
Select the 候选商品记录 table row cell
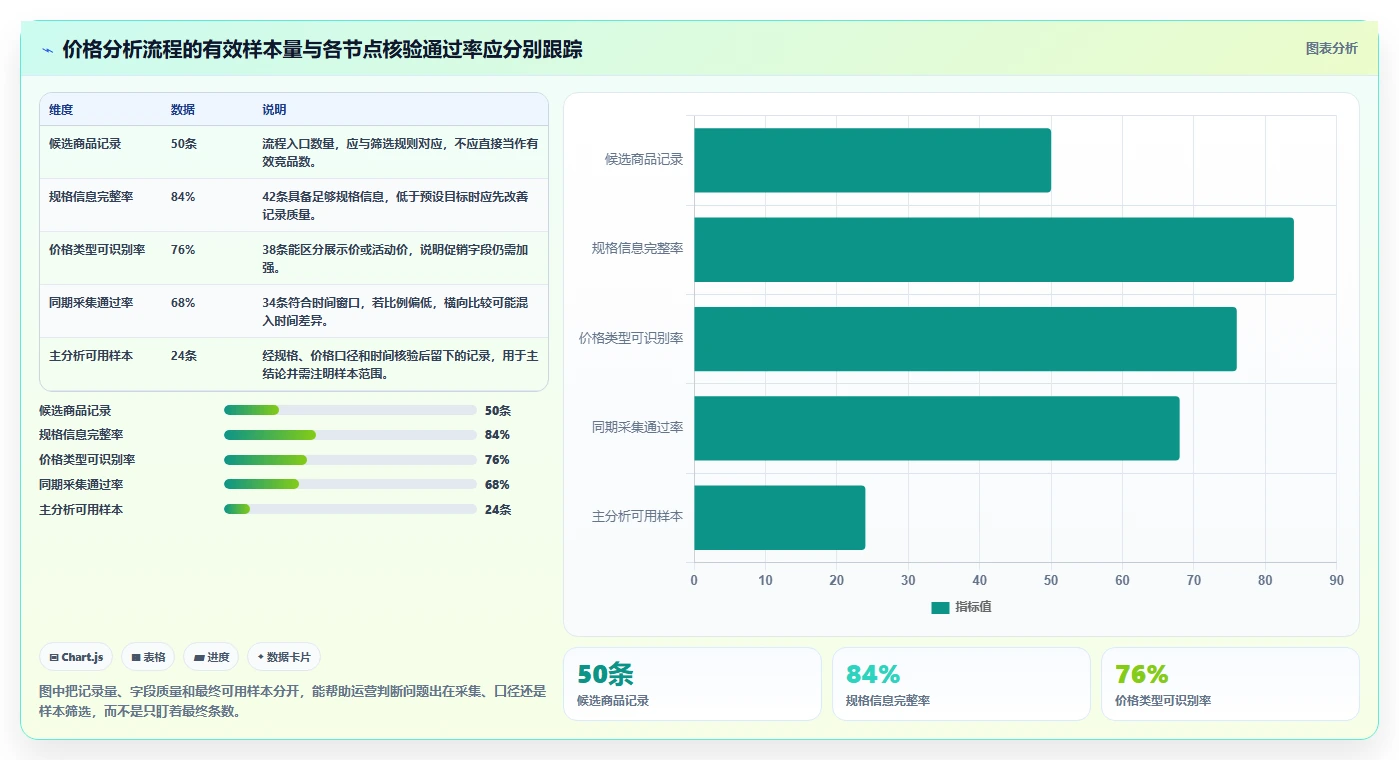[x=85, y=144]
